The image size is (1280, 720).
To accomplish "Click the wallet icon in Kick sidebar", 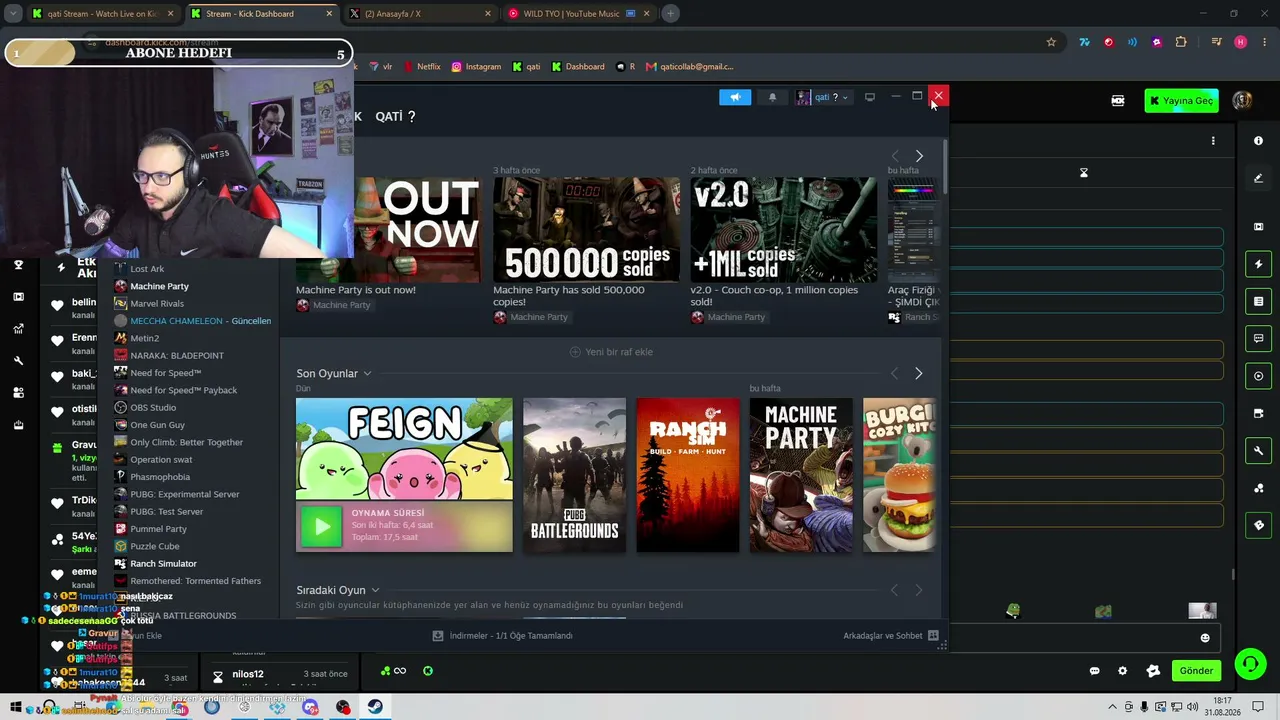I will pos(1258,413).
